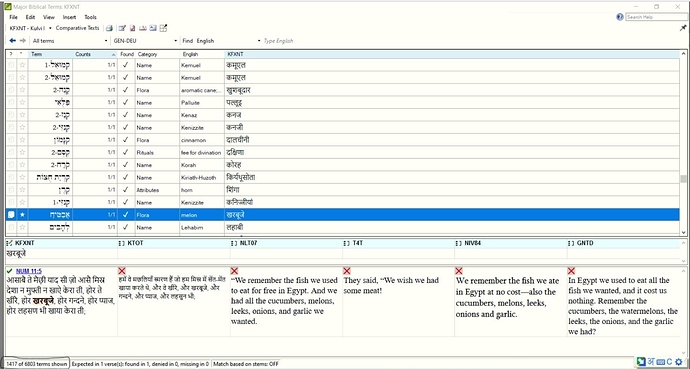Click "1417 of 6803 terms shown" status

[37, 364]
